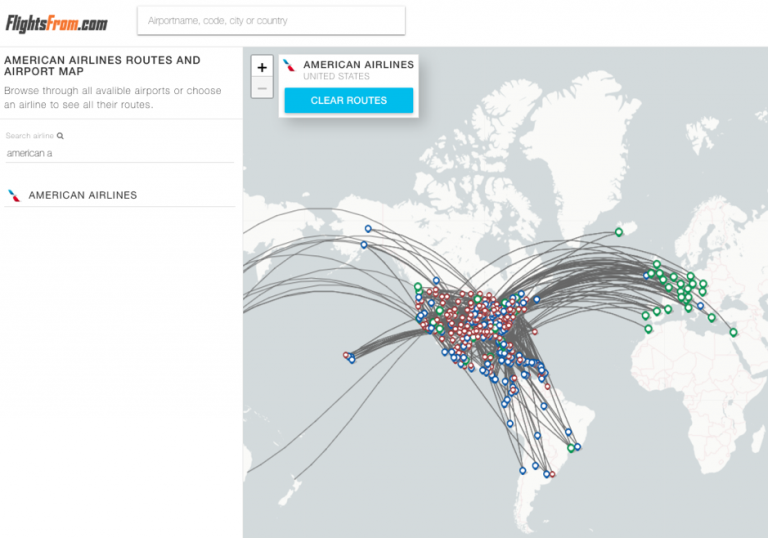
Task: Select the green airport marker in Iceland
Action: tap(619, 232)
